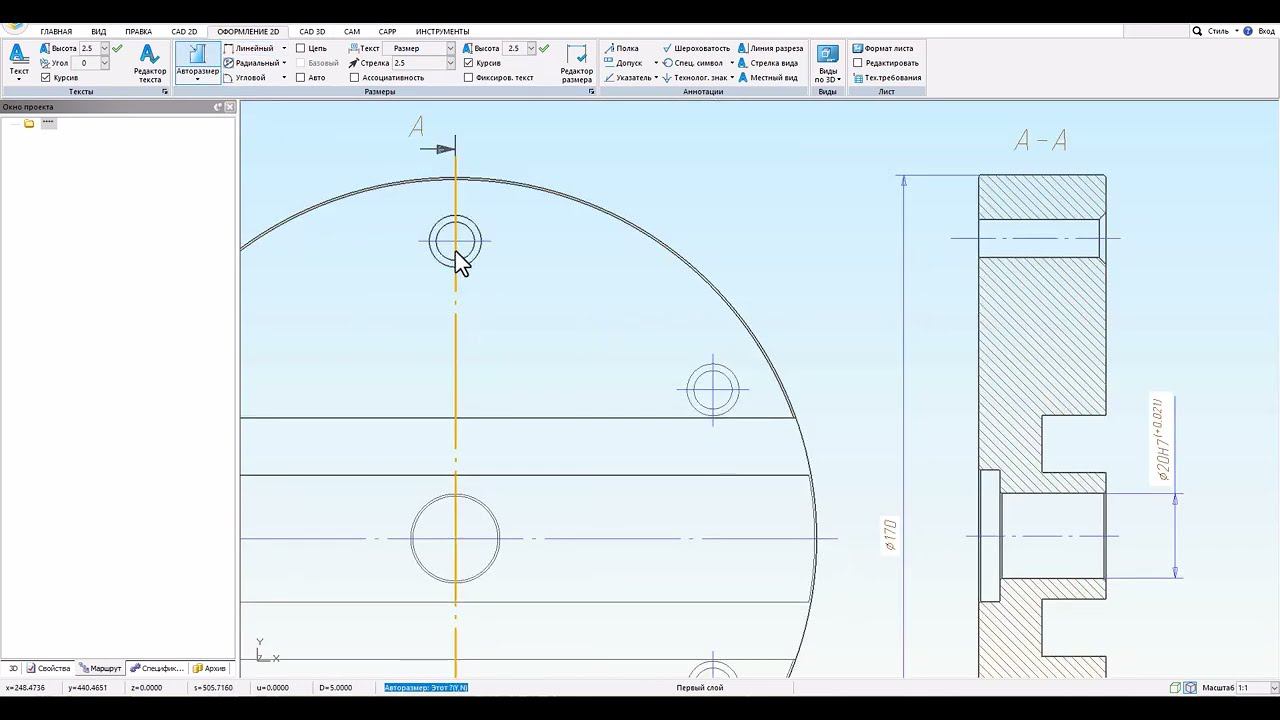Screen dimensions: 1280x720
Task: Close the Окно проекта panel
Action: (230, 107)
